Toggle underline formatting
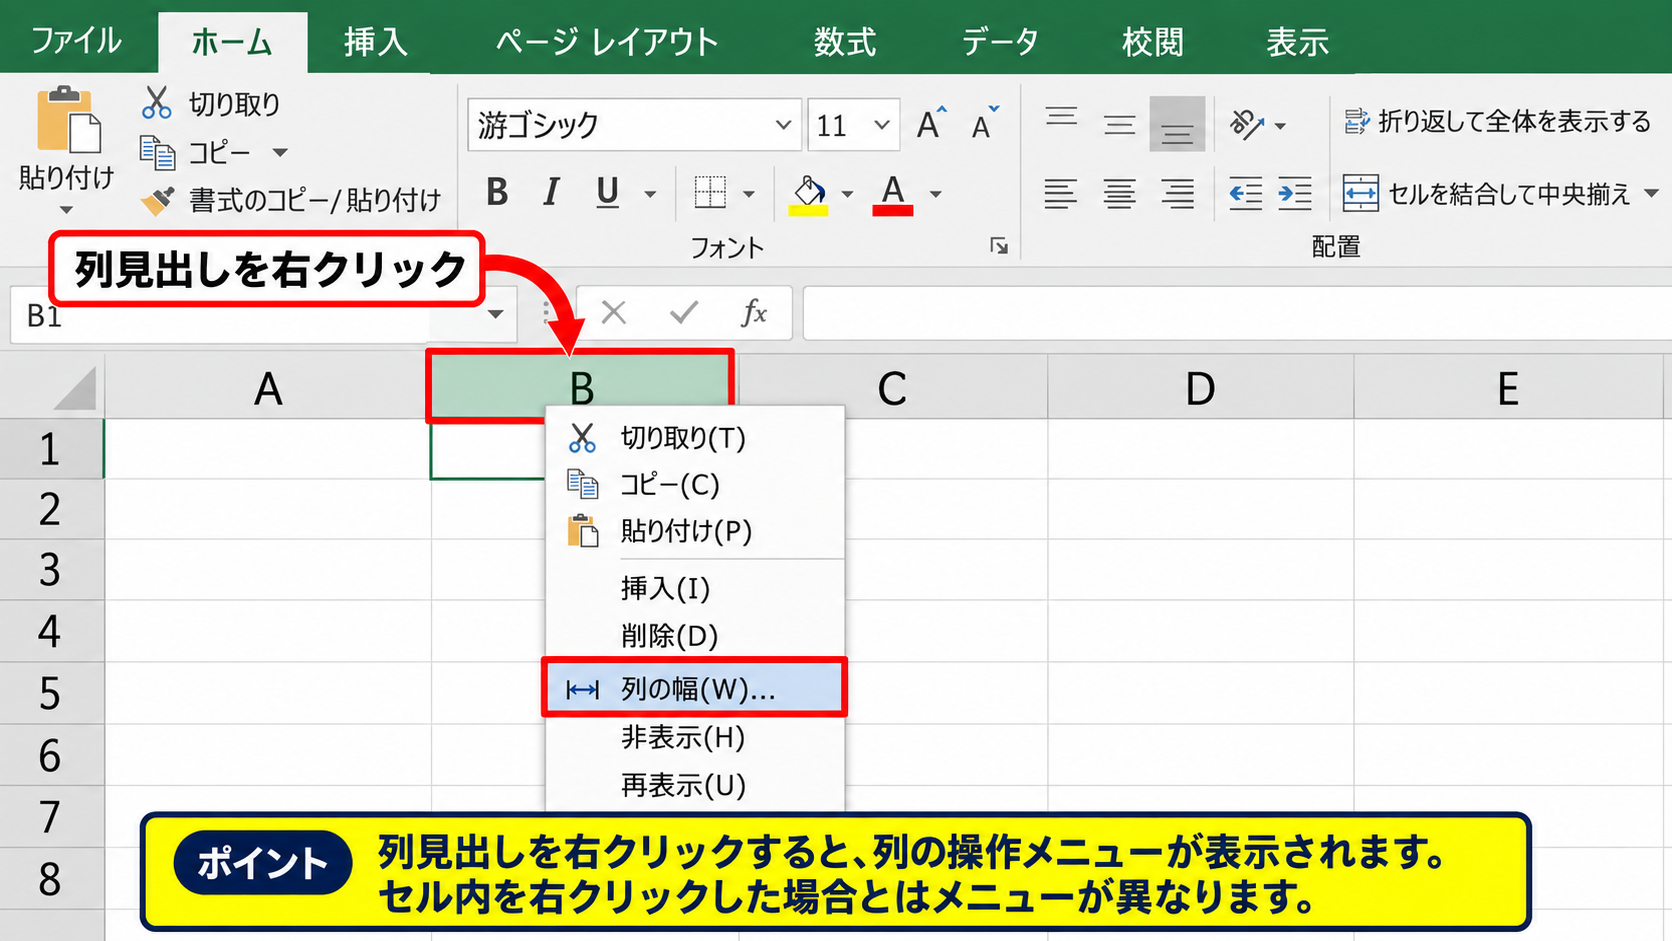1672x941 pixels. coord(607,192)
